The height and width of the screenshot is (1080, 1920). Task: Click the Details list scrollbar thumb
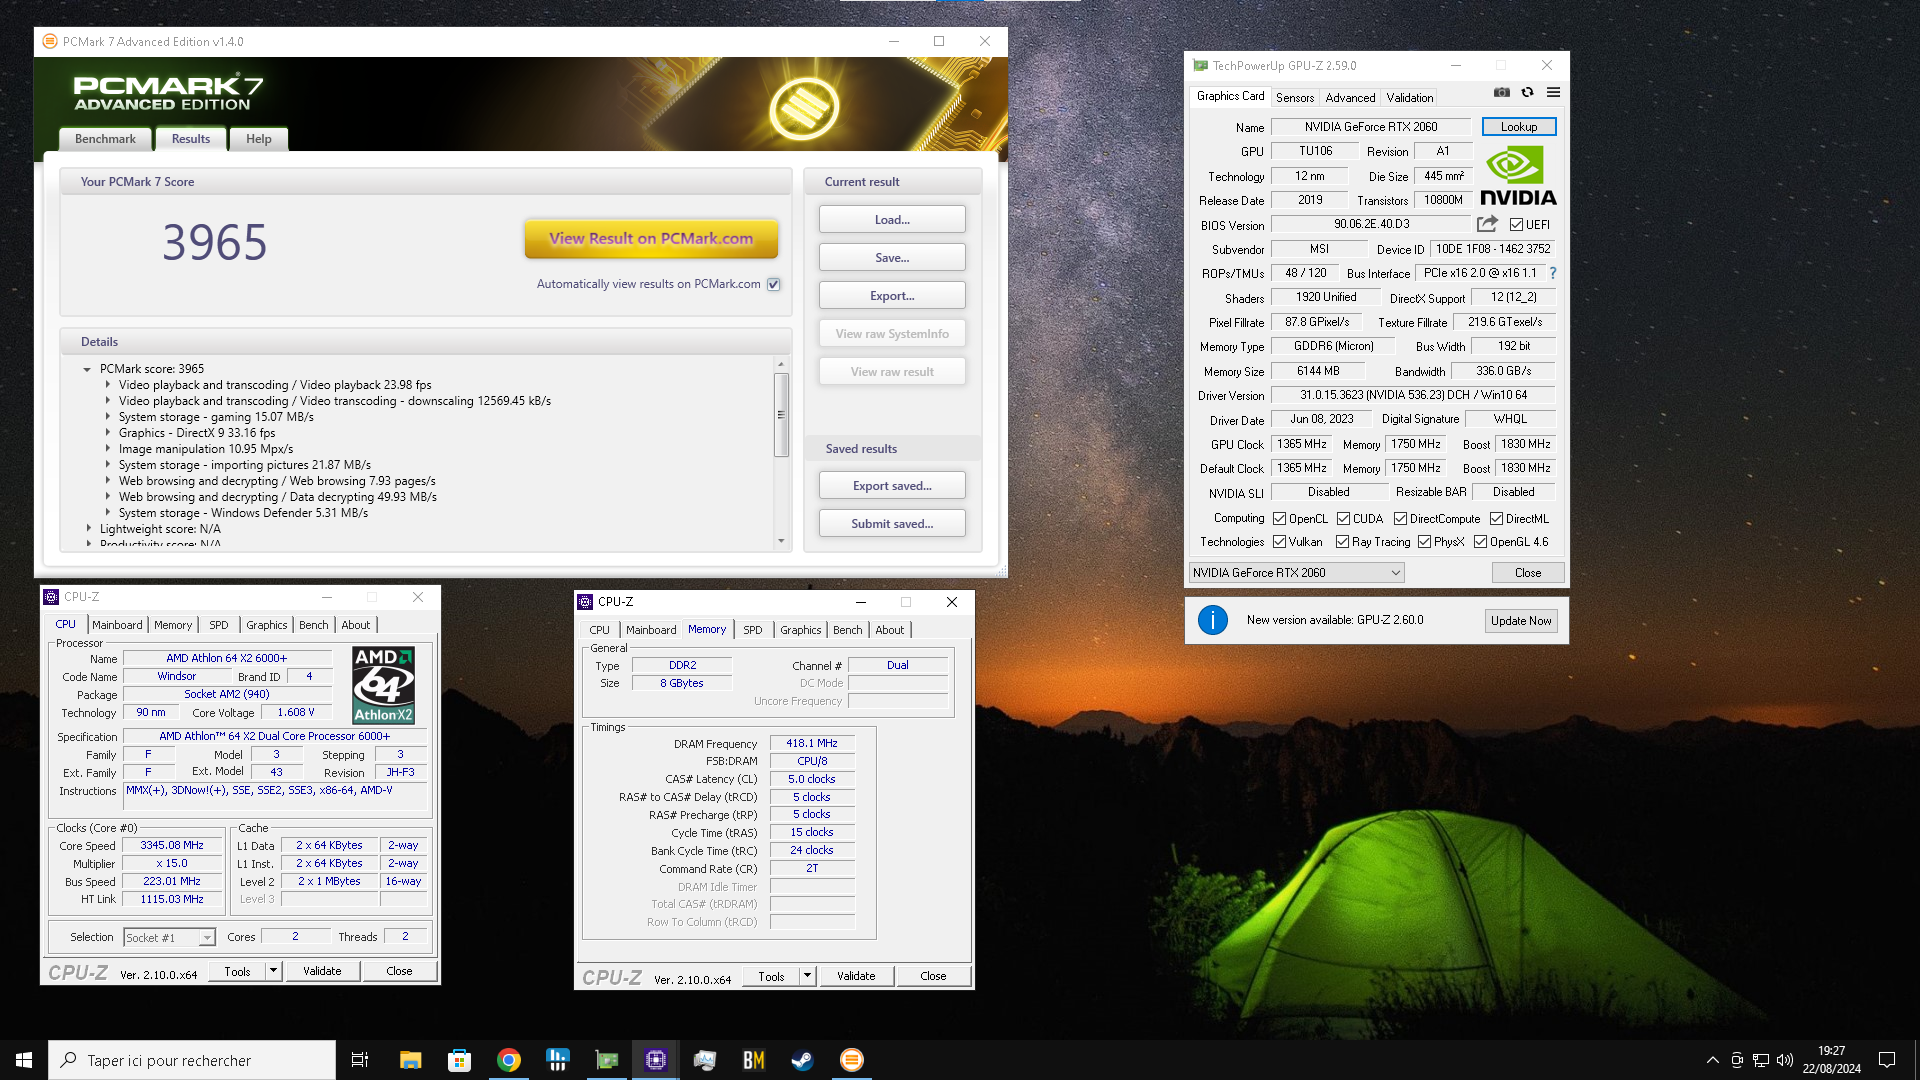[x=781, y=414]
